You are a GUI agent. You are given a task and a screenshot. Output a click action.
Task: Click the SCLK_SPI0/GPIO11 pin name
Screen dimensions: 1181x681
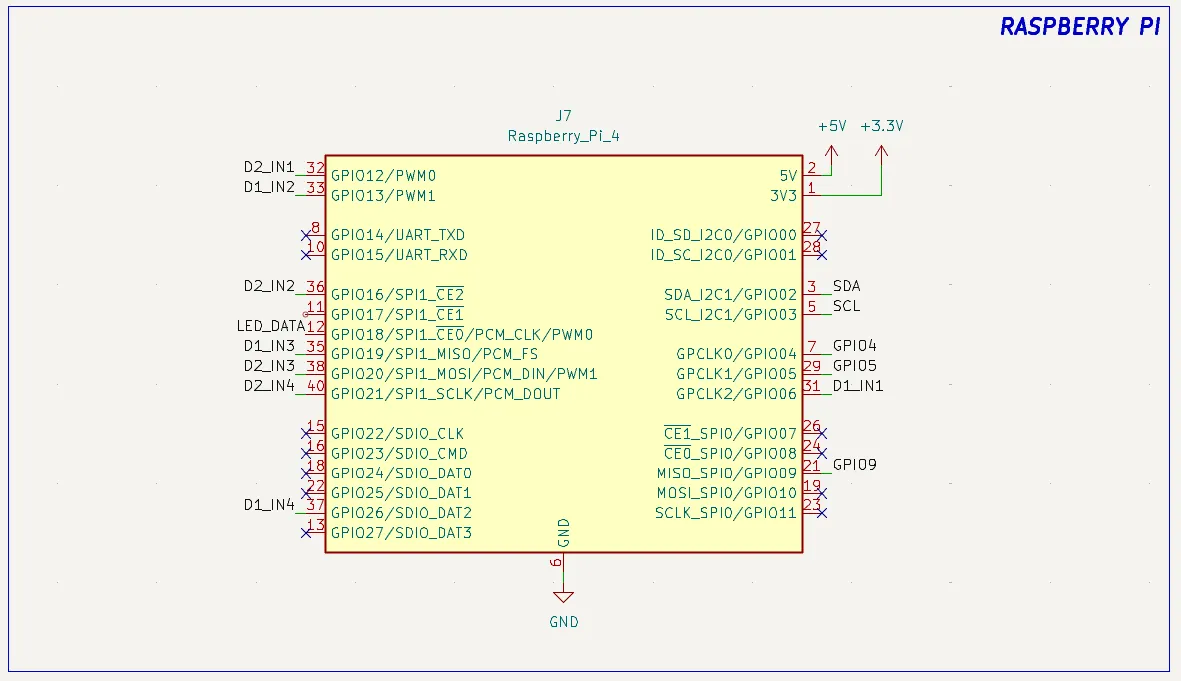[725, 513]
